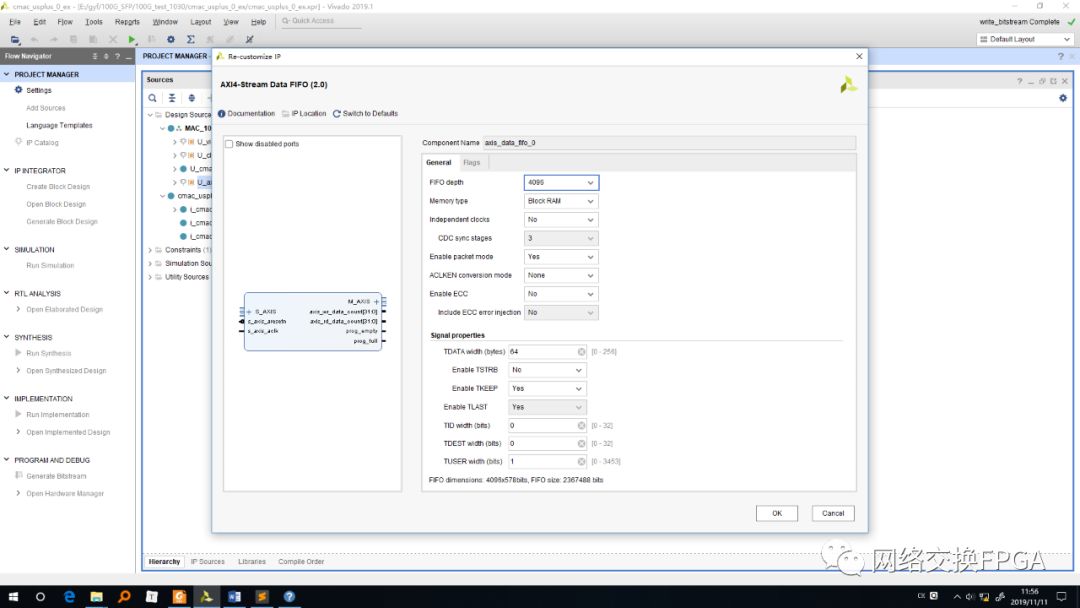
Task: Click the OK button
Action: pos(777,514)
